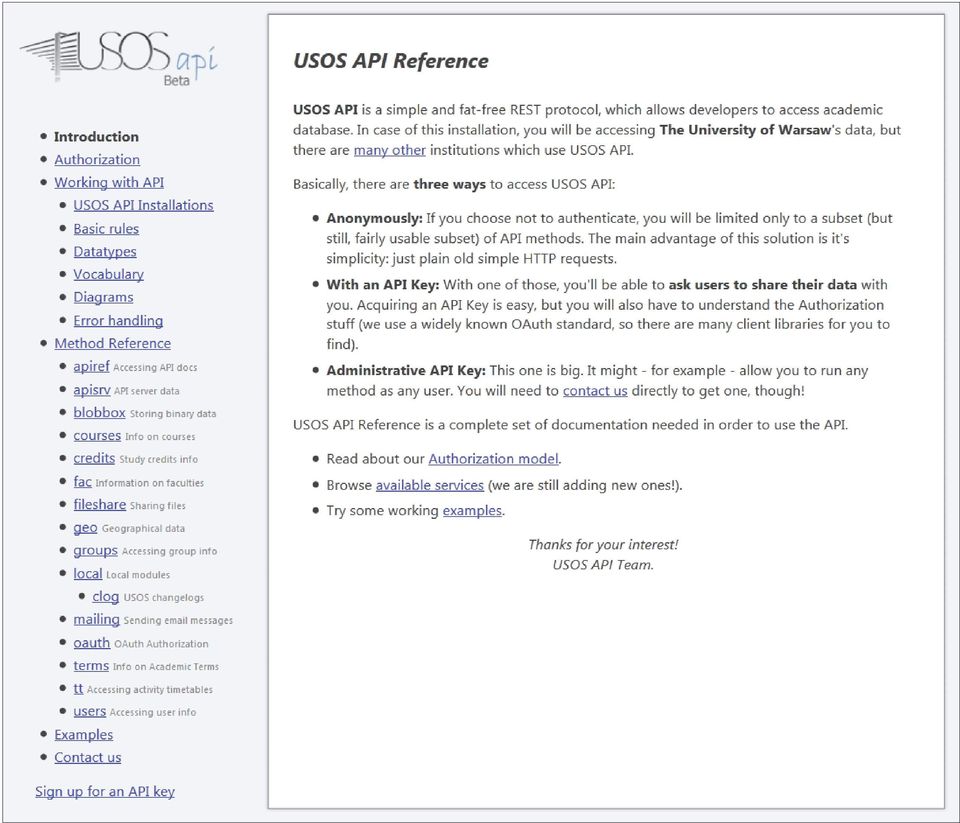The width and height of the screenshot is (960, 823).
Task: Open the credits module docs
Action: tap(94, 458)
